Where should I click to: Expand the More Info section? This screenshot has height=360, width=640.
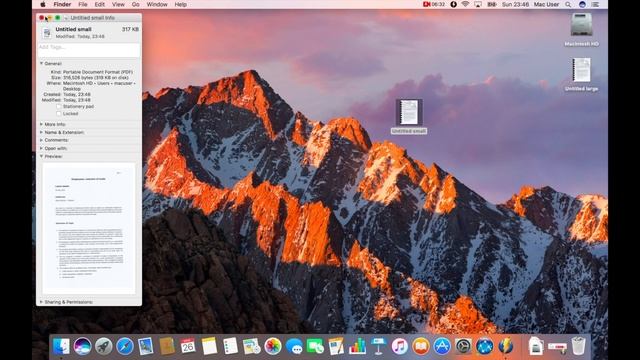[x=41, y=124]
